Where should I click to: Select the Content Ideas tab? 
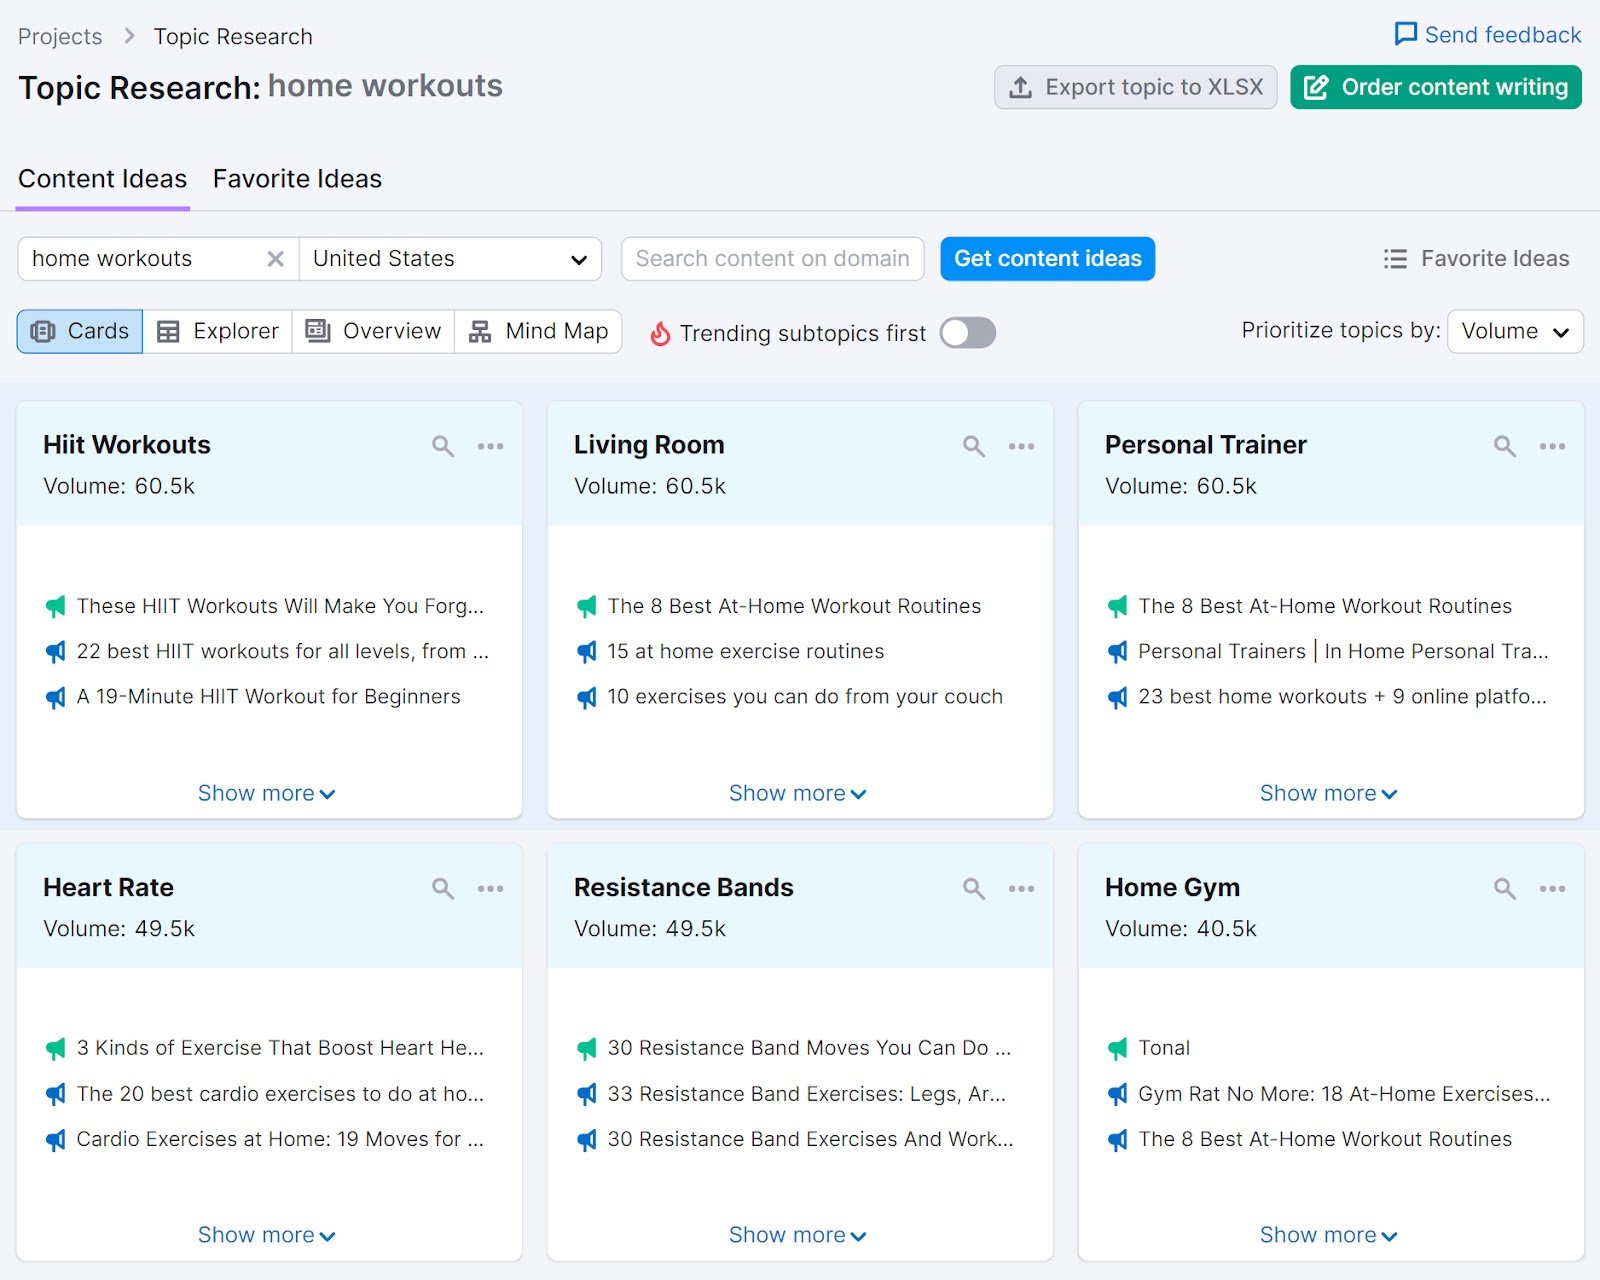[x=102, y=179]
